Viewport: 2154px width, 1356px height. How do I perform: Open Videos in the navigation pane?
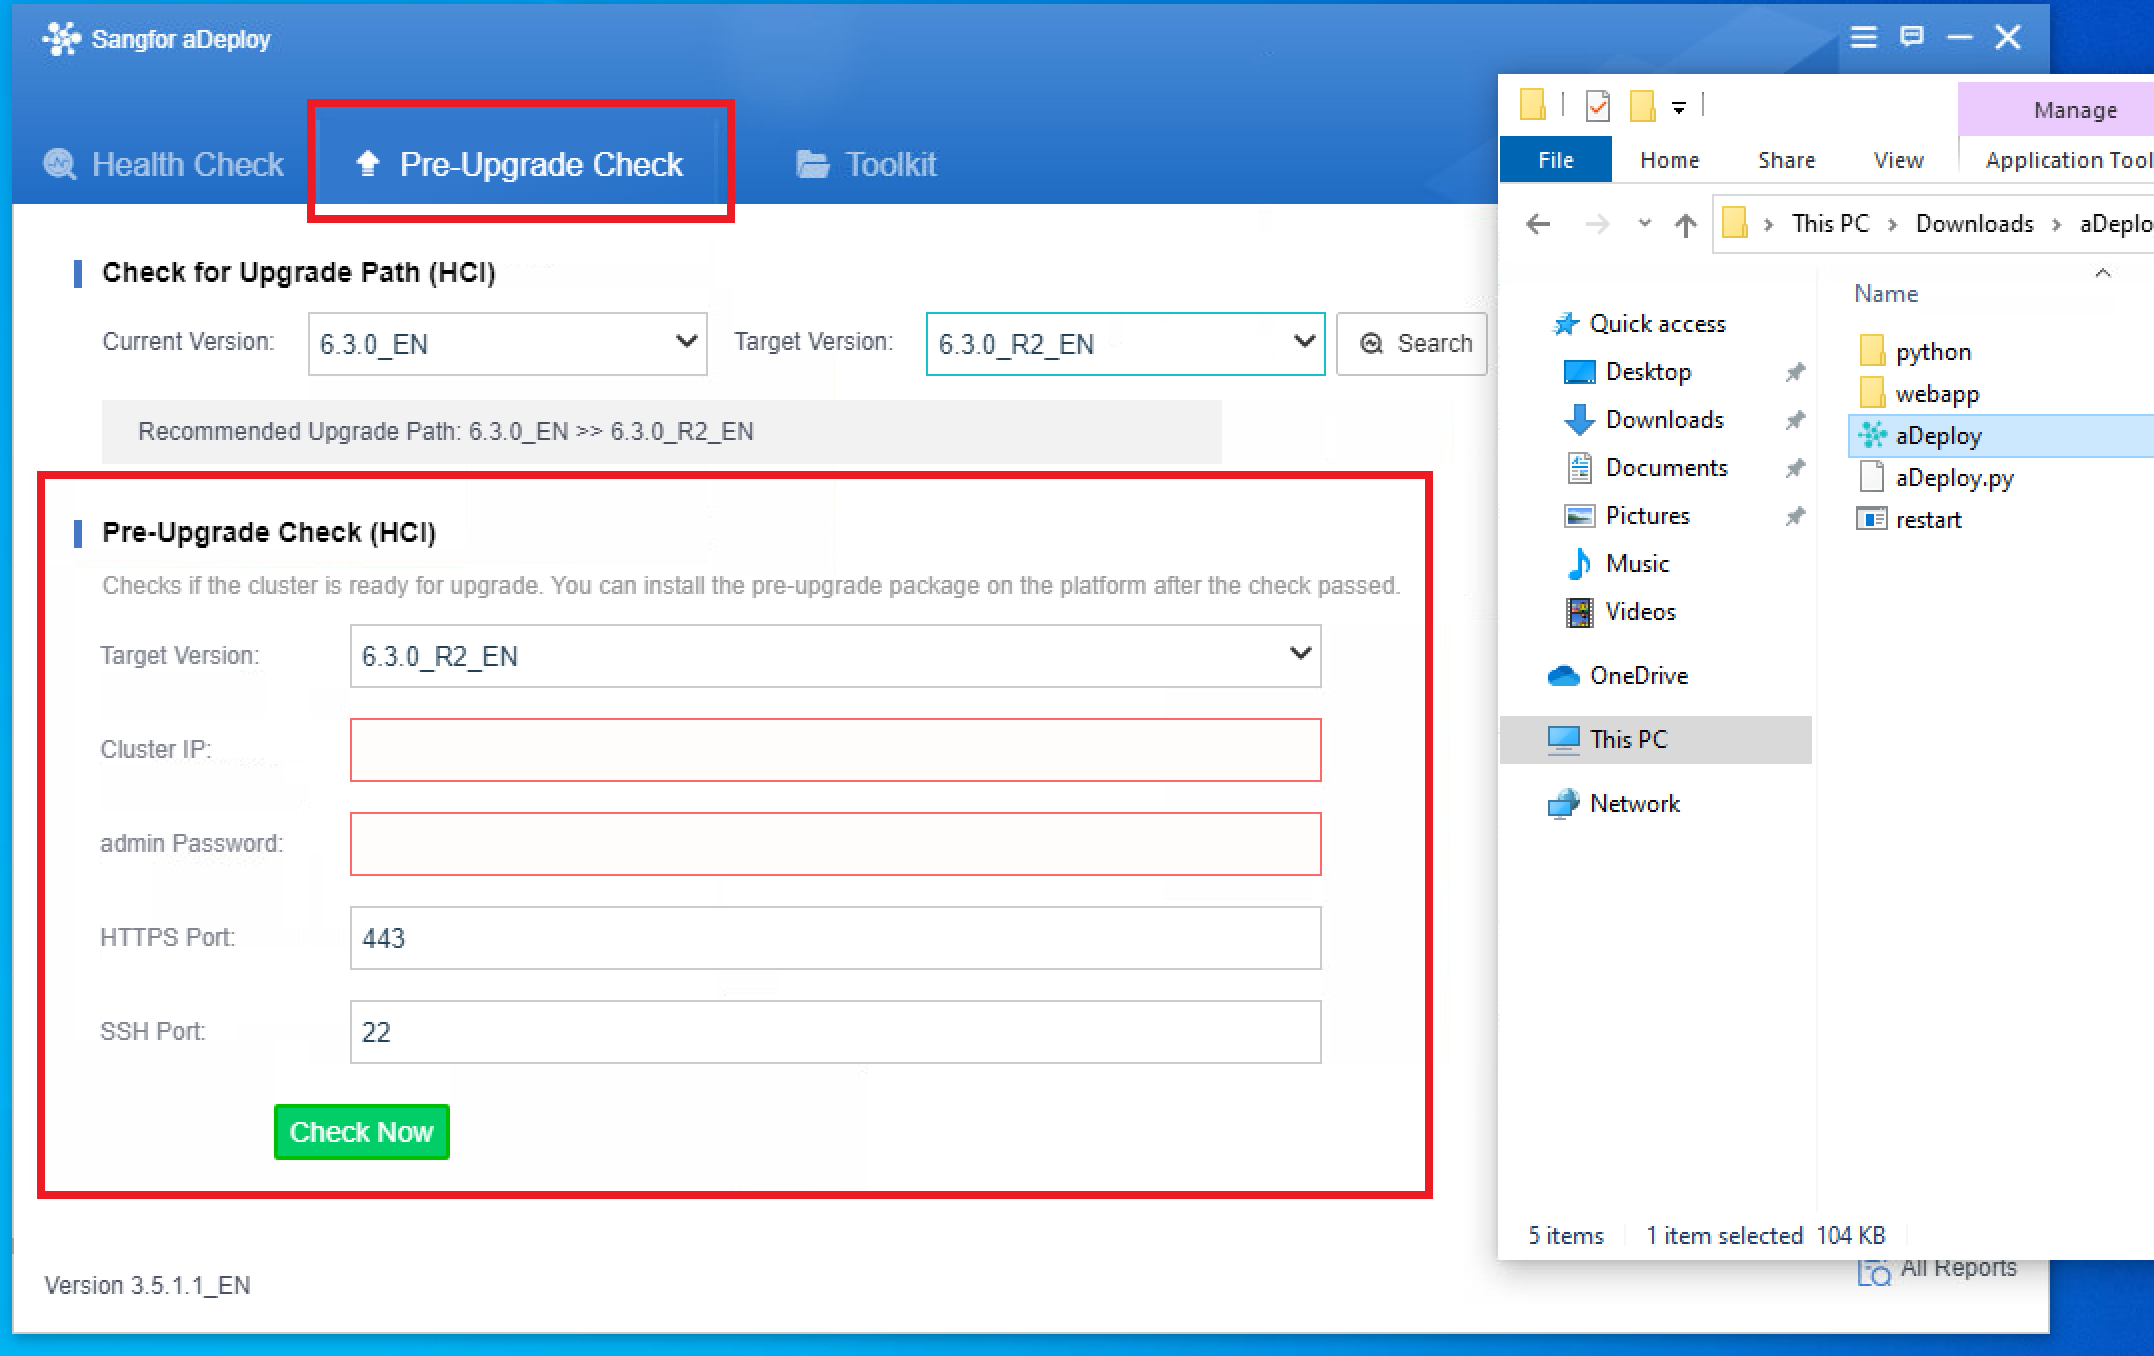pos(1640,612)
